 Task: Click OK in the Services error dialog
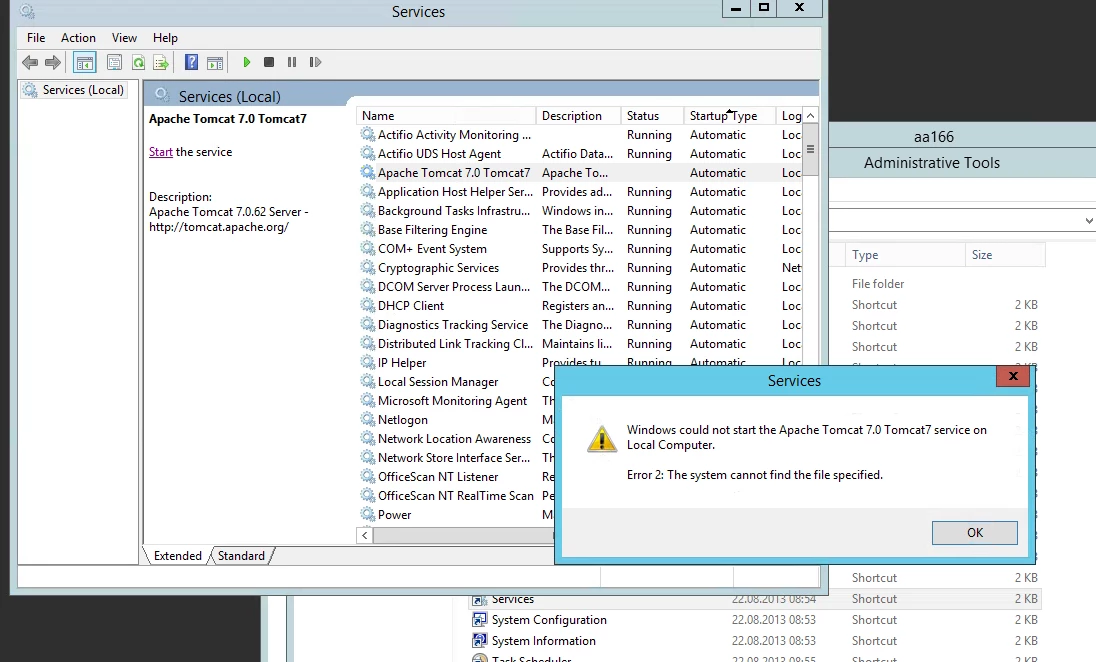click(x=974, y=533)
